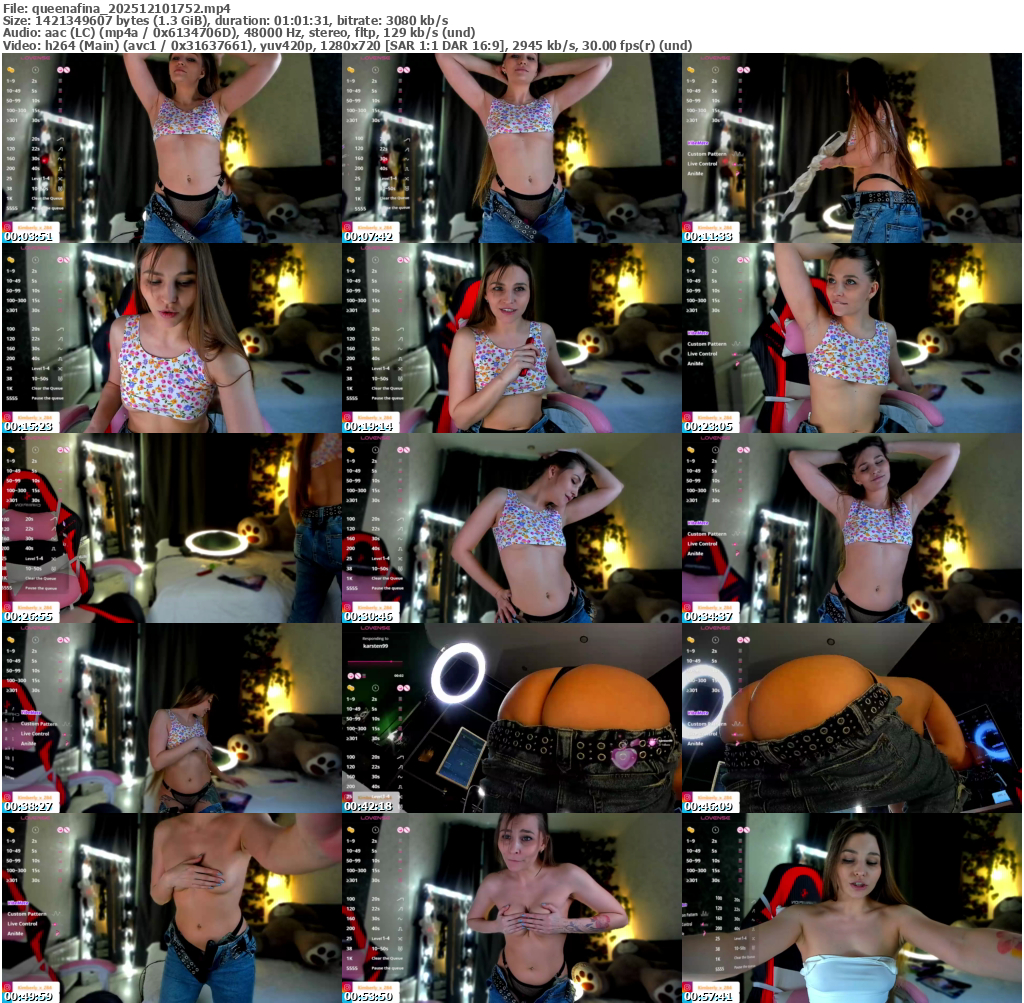Screen dimensions: 1024x1003
Task: Choose the frame stamped 00:46:09
Action: 852,718
